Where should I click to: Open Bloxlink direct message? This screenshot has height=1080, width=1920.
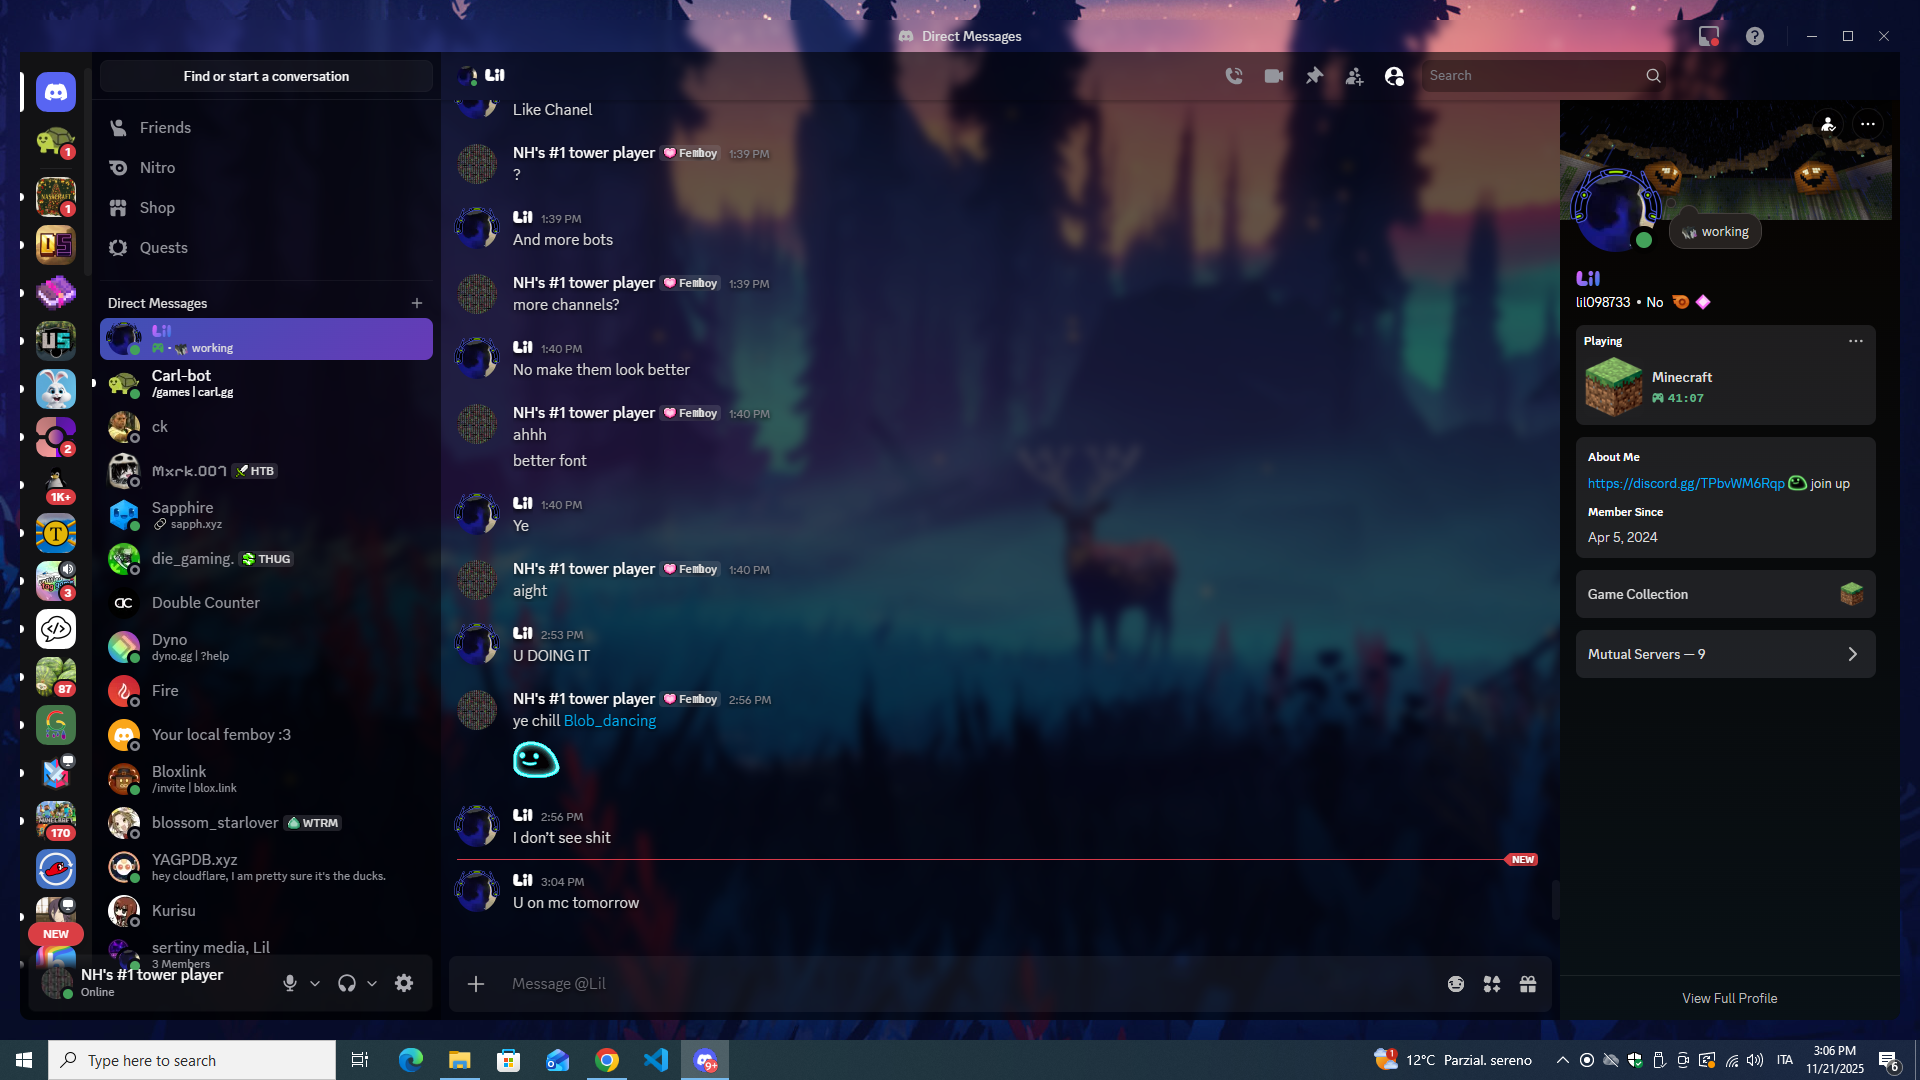(x=266, y=779)
